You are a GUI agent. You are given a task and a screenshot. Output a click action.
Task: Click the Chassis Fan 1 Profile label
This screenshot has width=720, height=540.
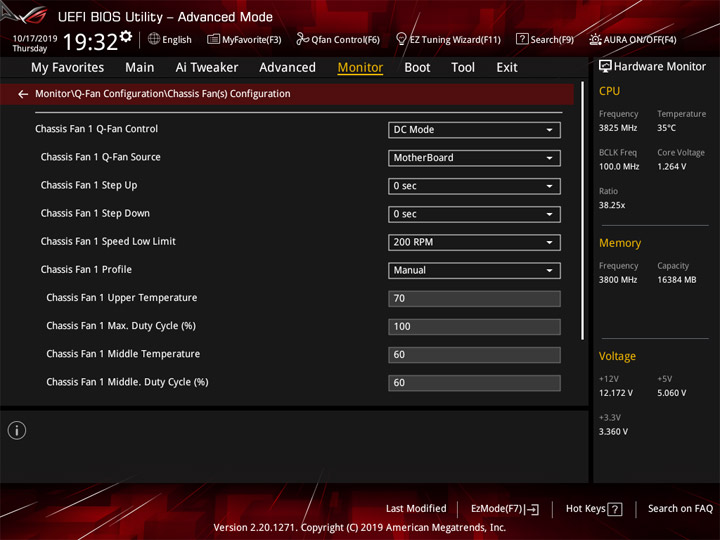pos(86,270)
